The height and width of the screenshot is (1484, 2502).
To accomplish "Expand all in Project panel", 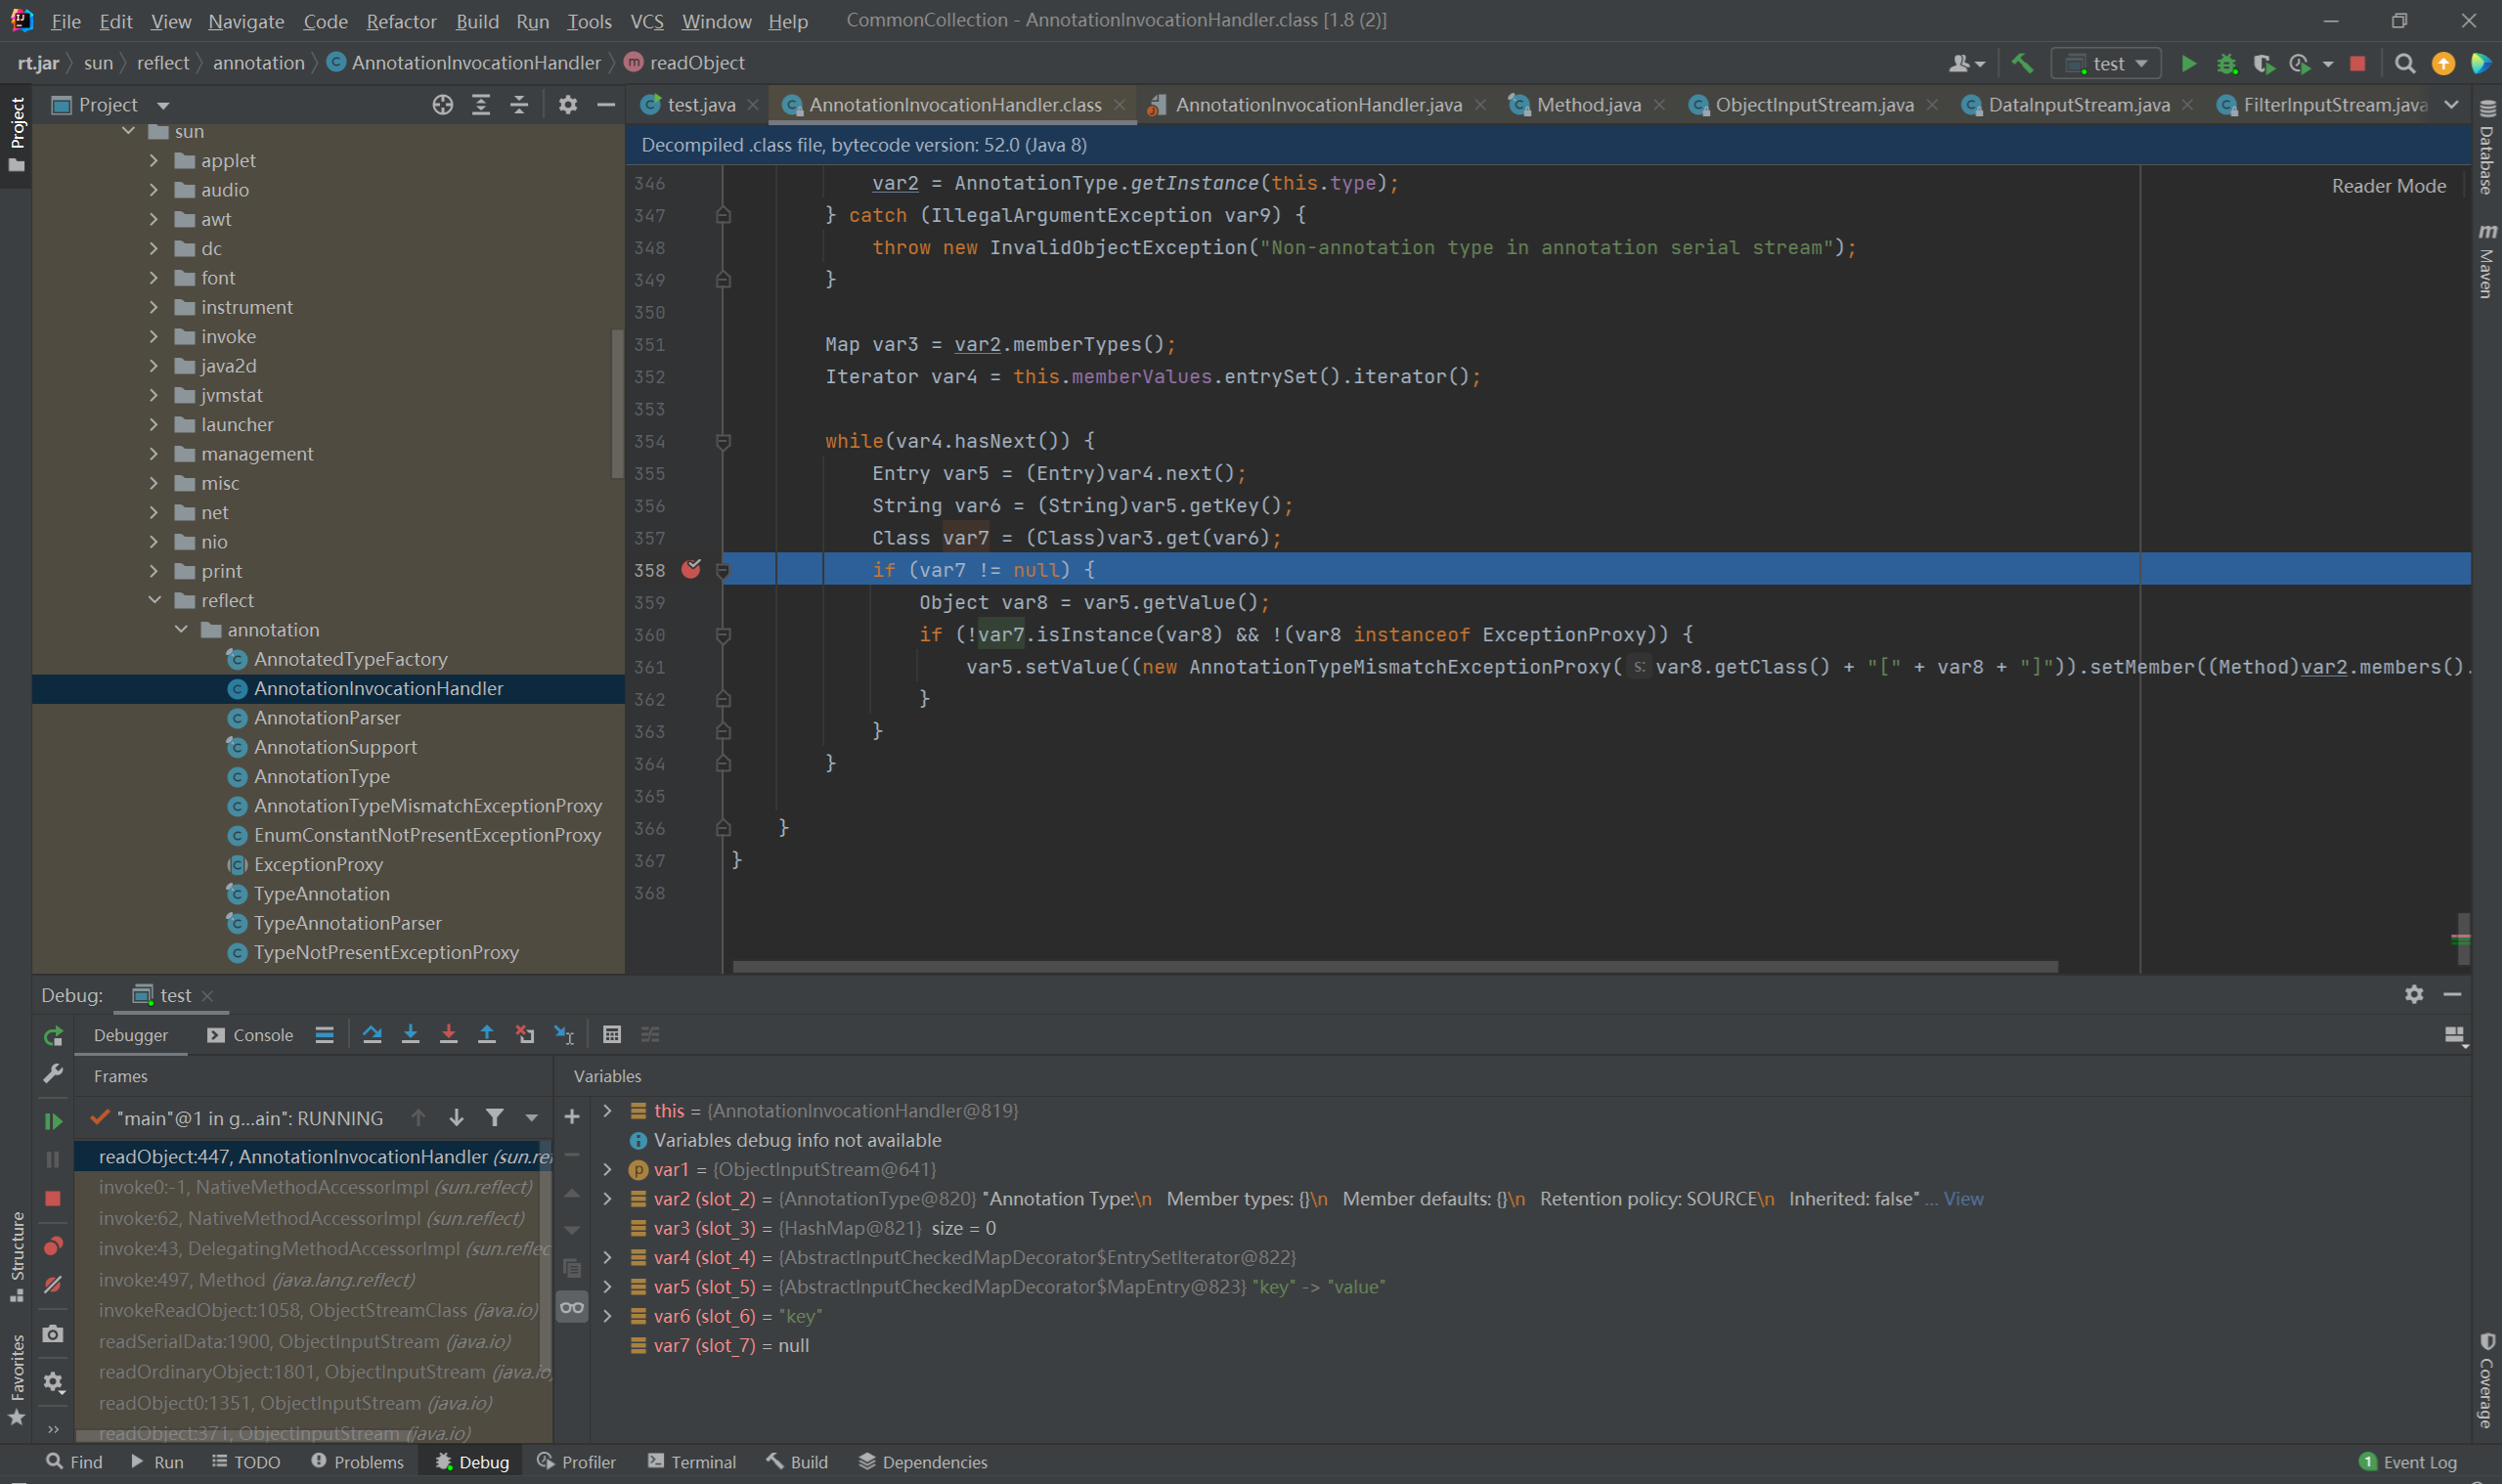I will tap(481, 105).
